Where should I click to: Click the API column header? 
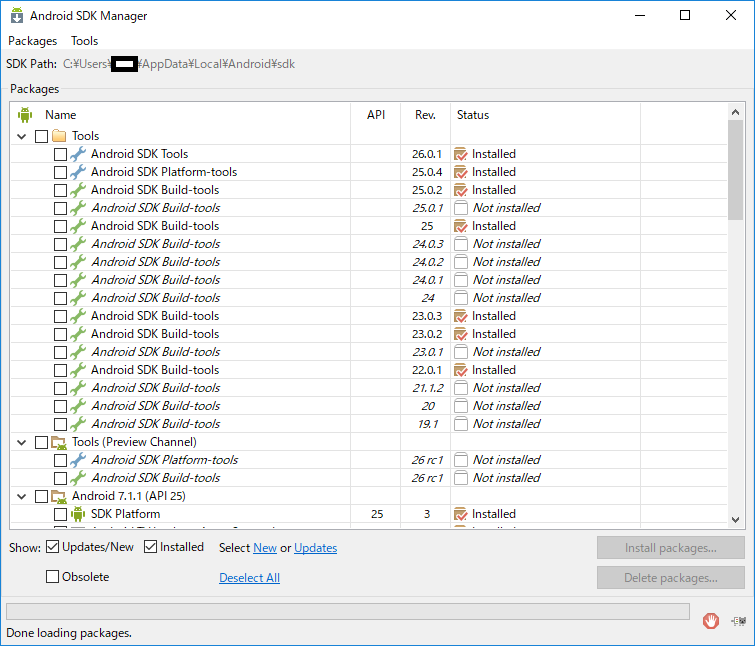(376, 115)
